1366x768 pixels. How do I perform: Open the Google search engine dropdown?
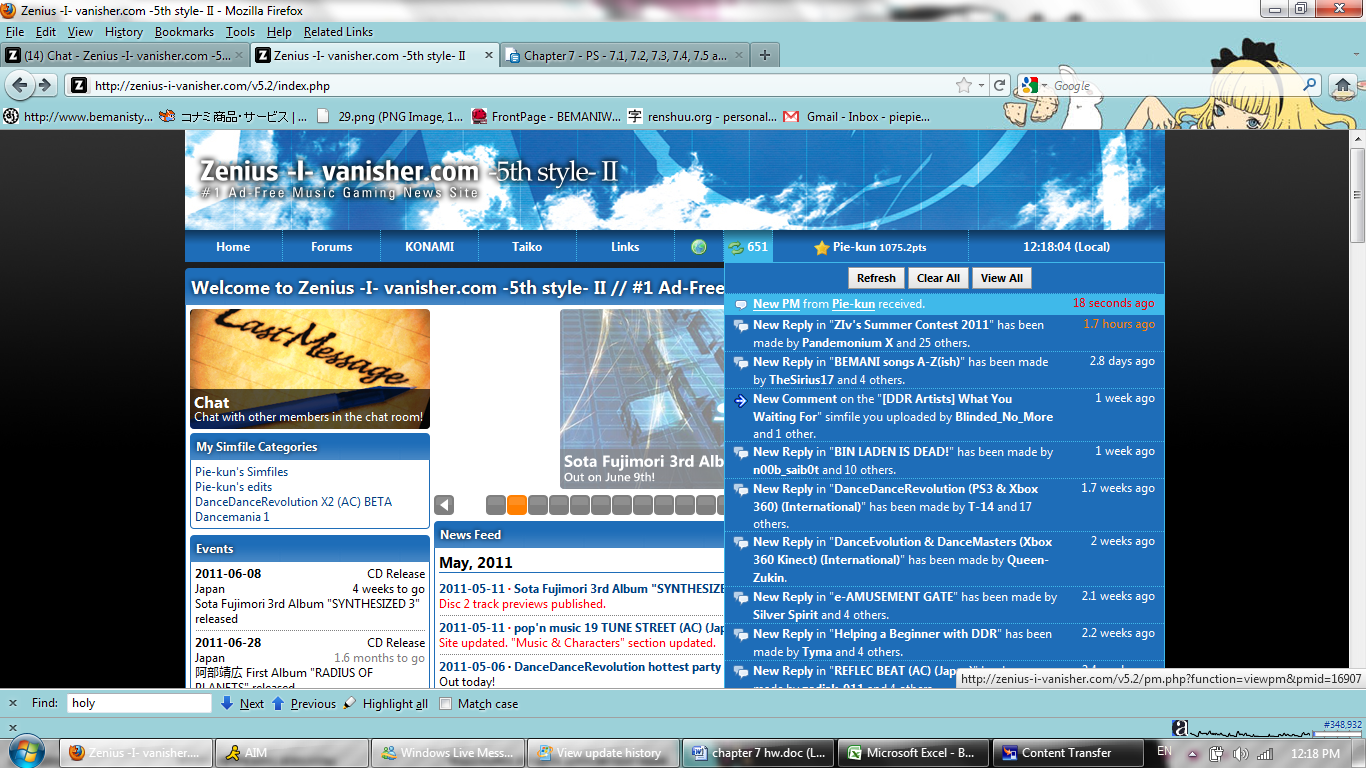(x=1034, y=86)
